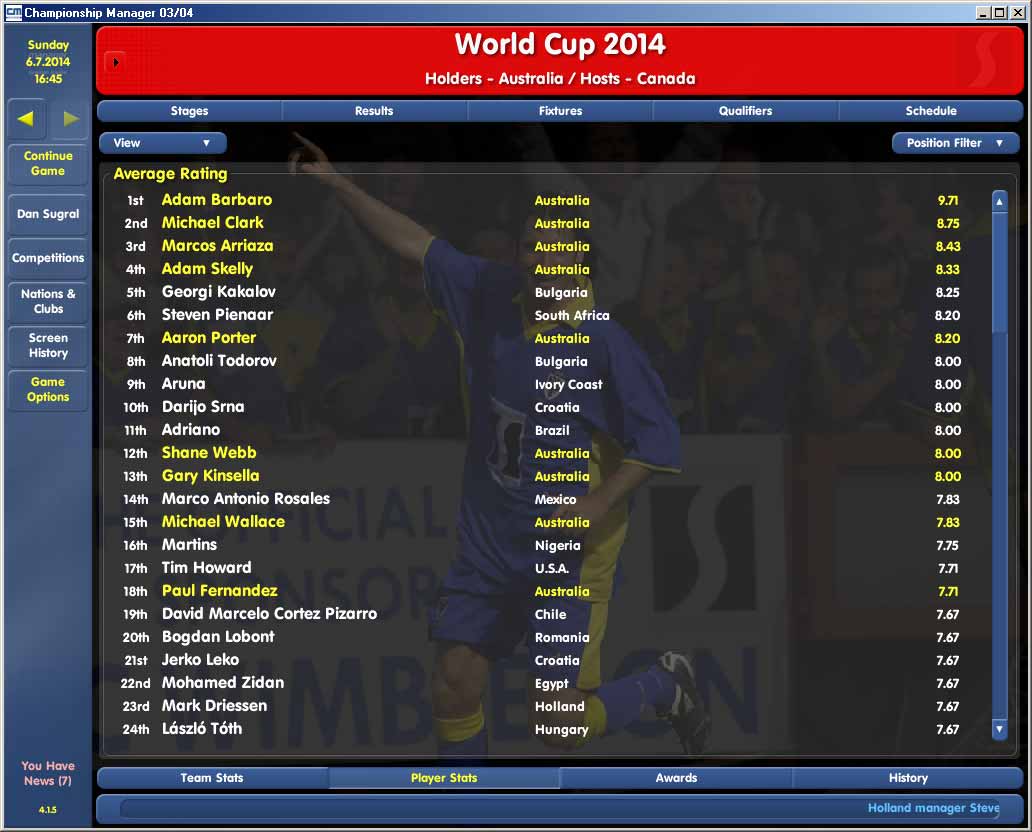Viewport: 1032px width, 832px height.
Task: Click Ivory Coast nation name
Action: pos(569,384)
